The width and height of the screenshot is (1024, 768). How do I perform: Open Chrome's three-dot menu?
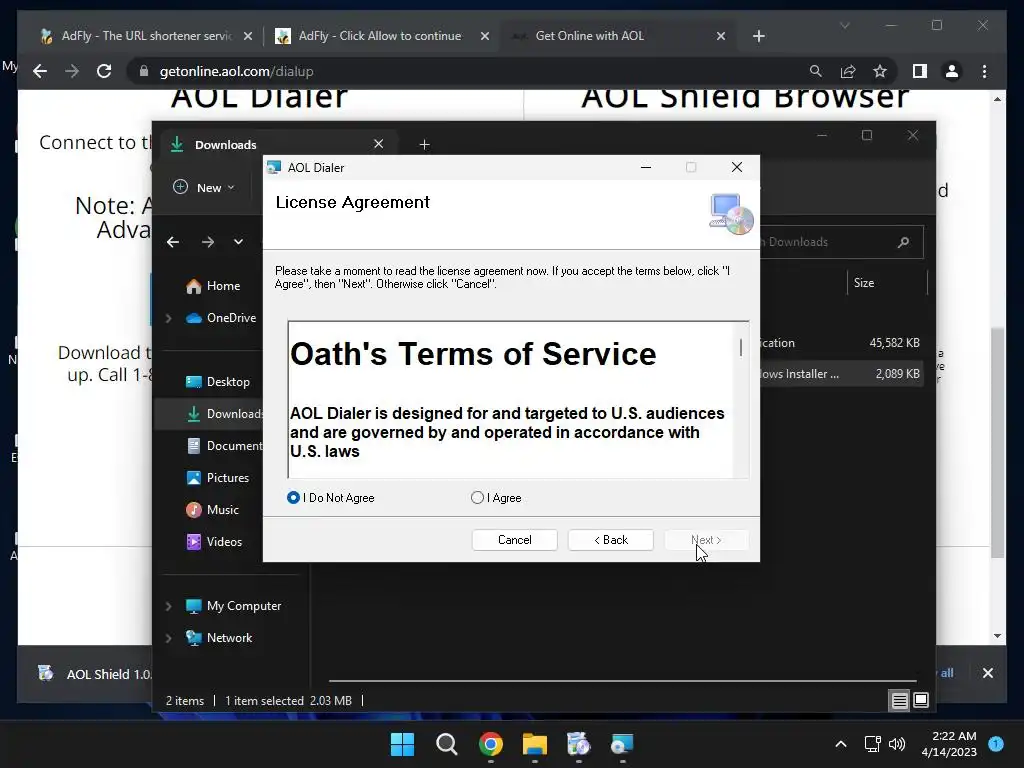(x=984, y=71)
